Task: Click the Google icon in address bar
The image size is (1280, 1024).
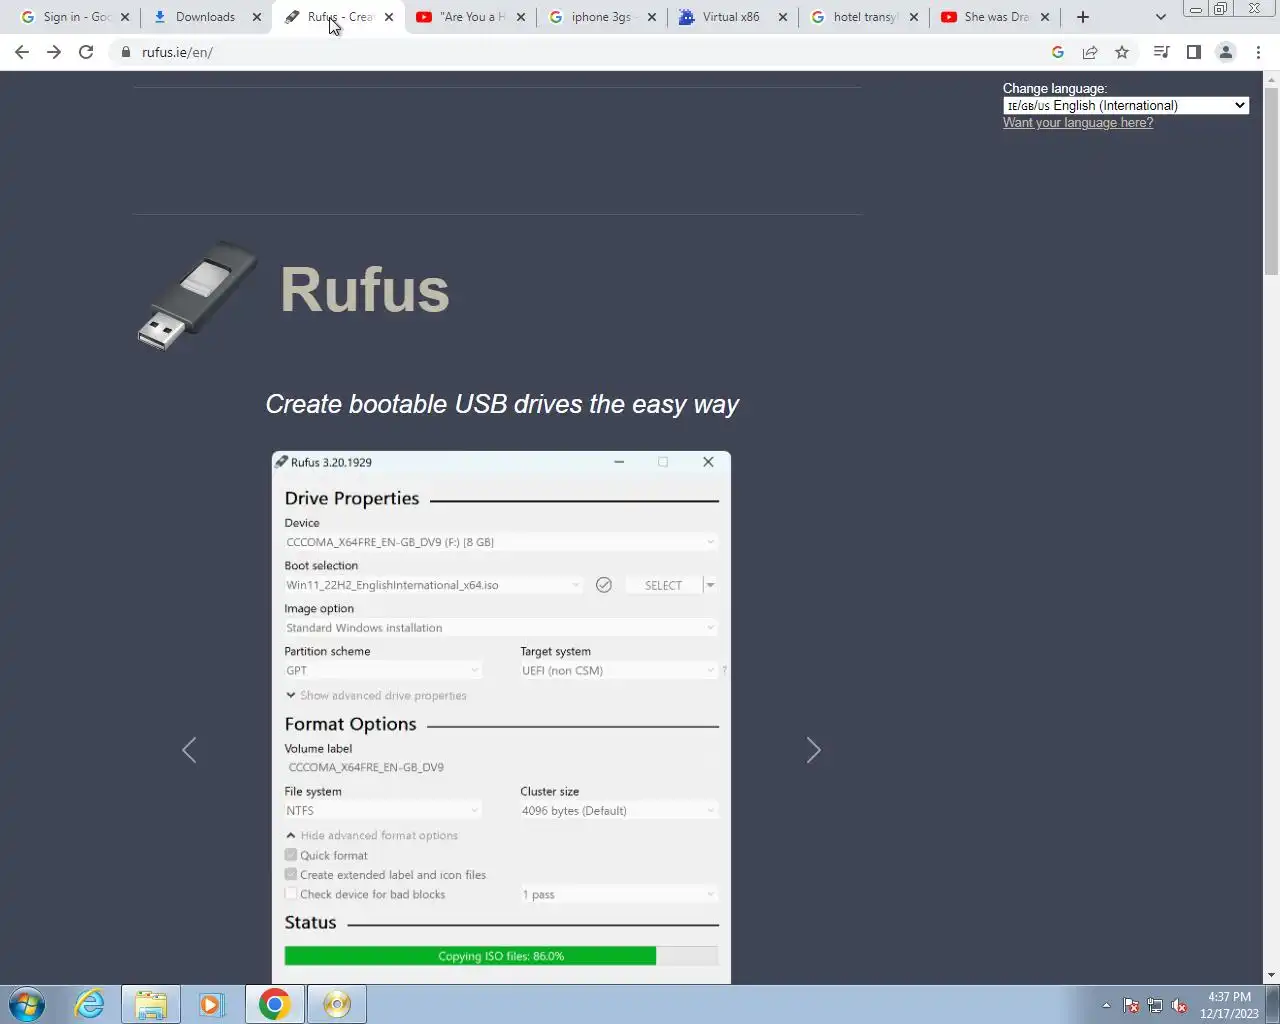Action: pyautogui.click(x=1058, y=52)
